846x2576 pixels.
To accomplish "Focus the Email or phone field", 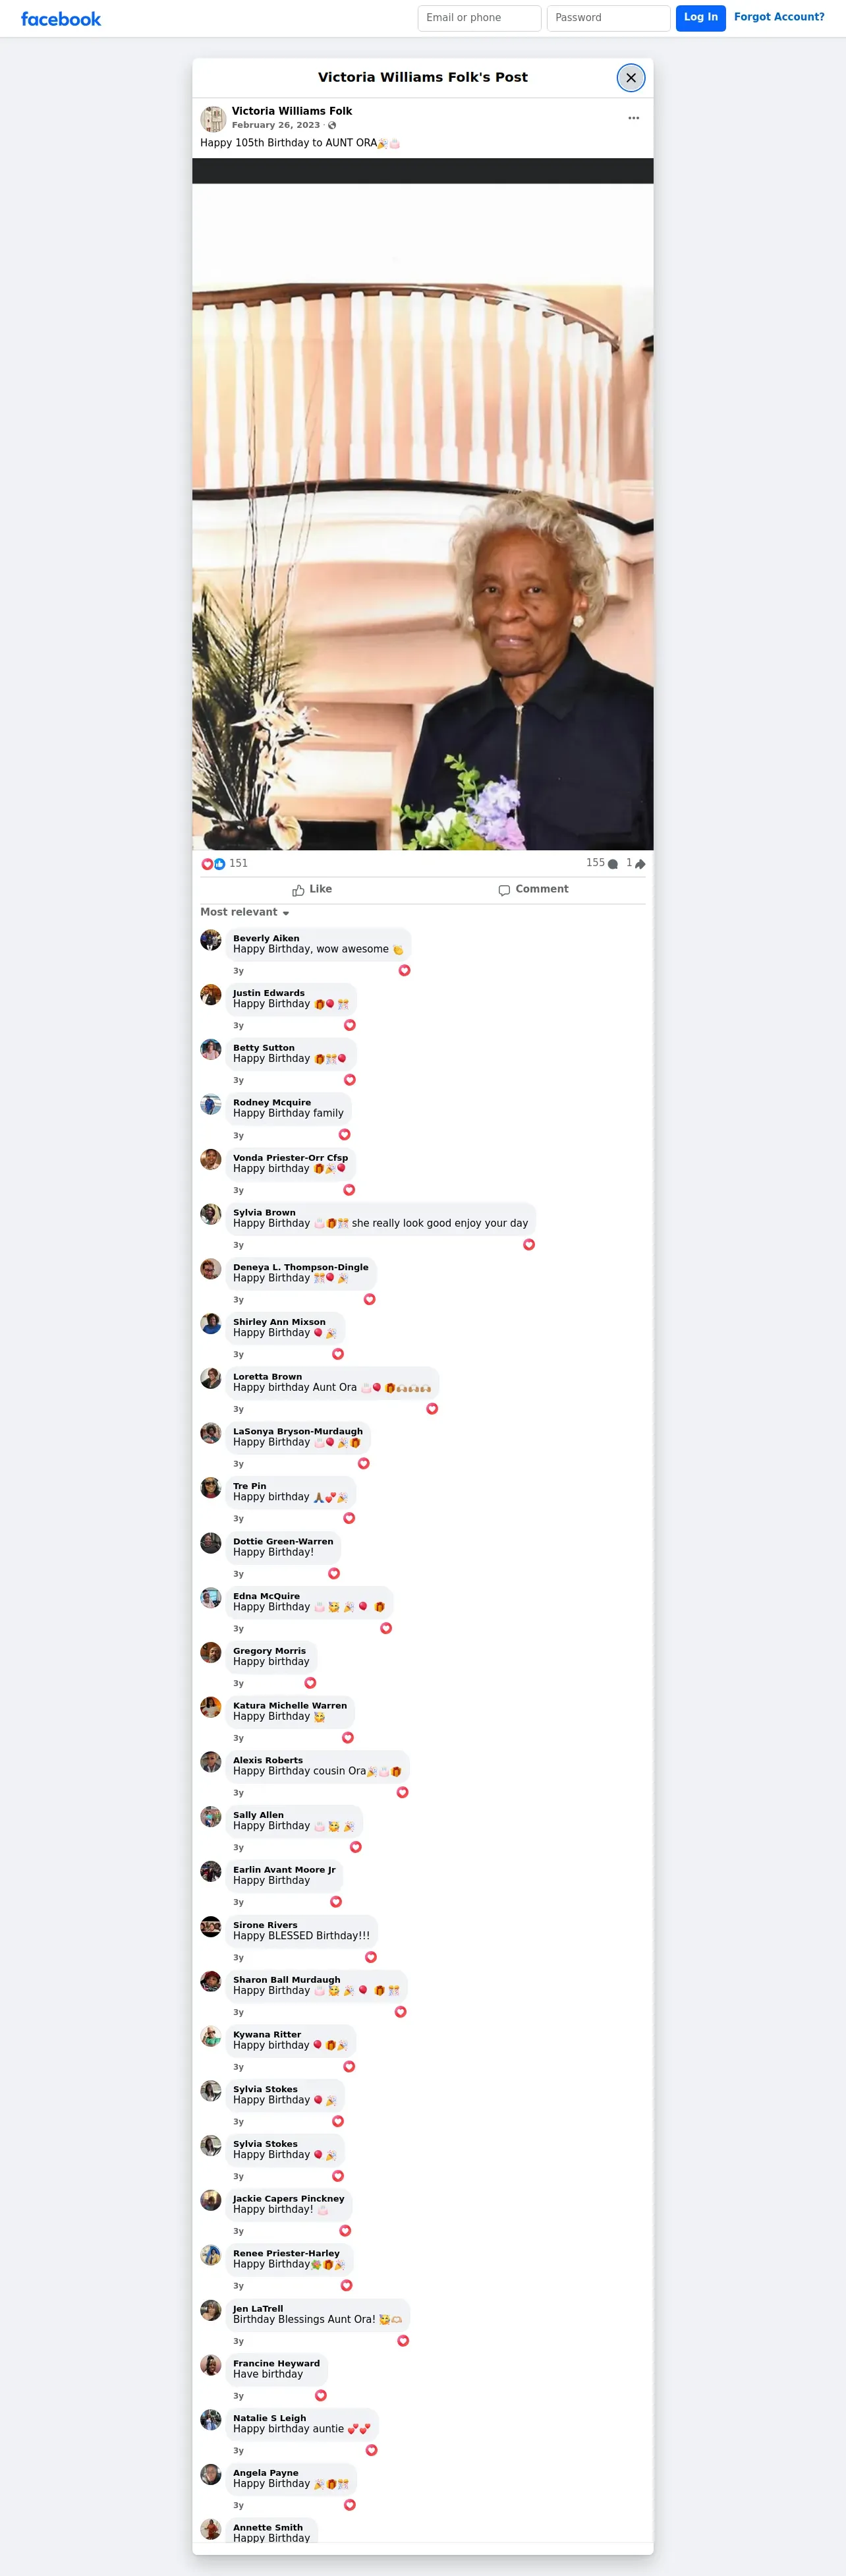I will point(479,18).
